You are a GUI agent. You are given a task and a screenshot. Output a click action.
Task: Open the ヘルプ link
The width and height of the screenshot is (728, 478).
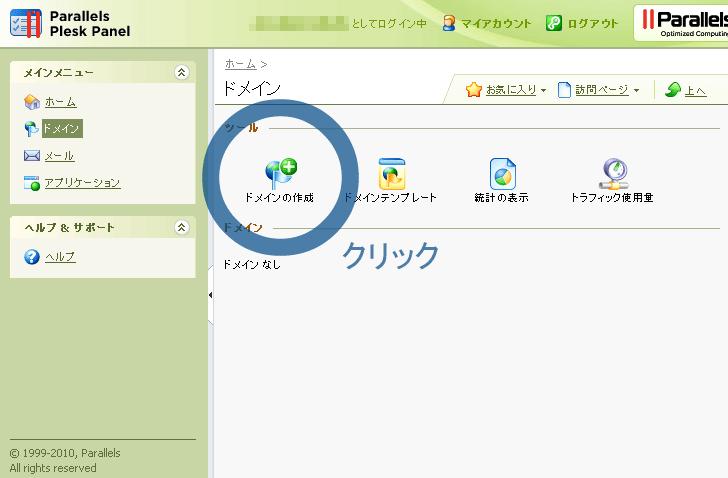(x=60, y=257)
